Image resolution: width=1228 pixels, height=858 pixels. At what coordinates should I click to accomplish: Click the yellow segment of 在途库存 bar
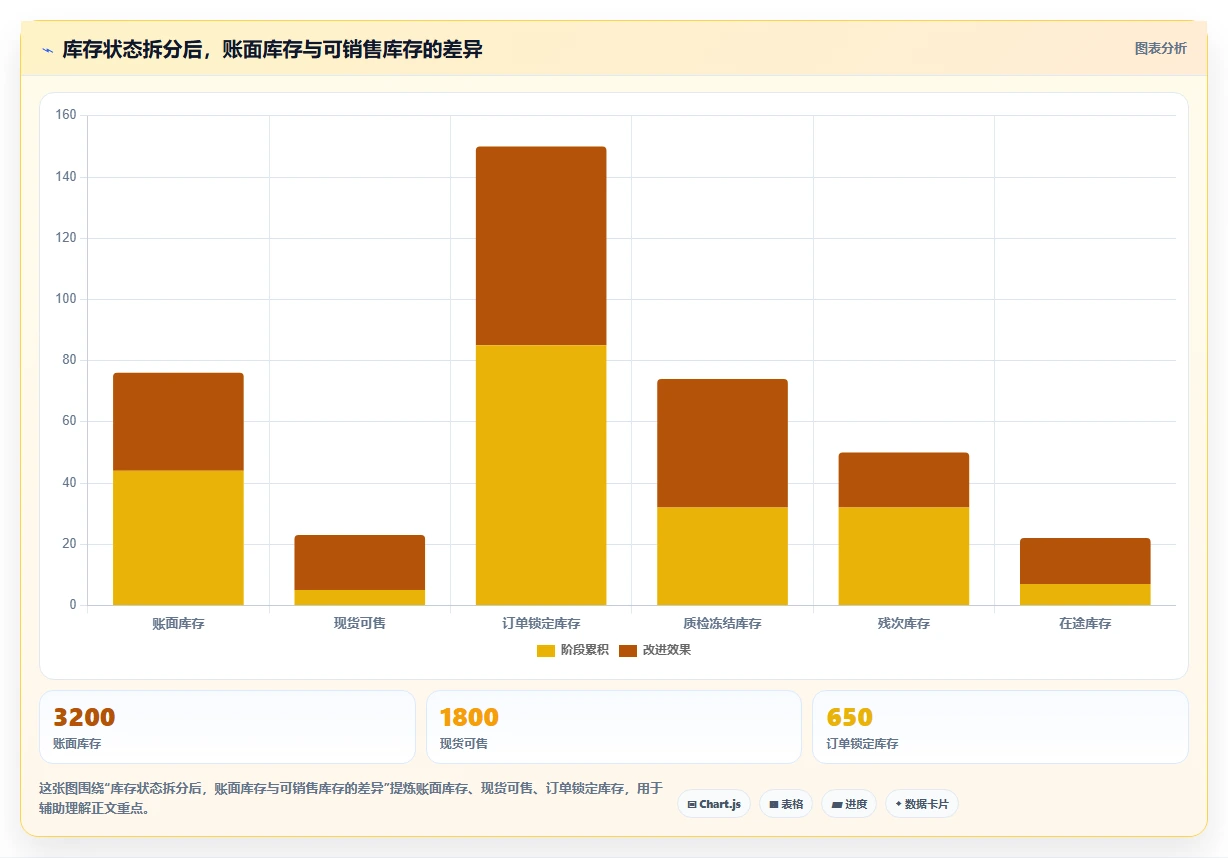click(x=1085, y=594)
